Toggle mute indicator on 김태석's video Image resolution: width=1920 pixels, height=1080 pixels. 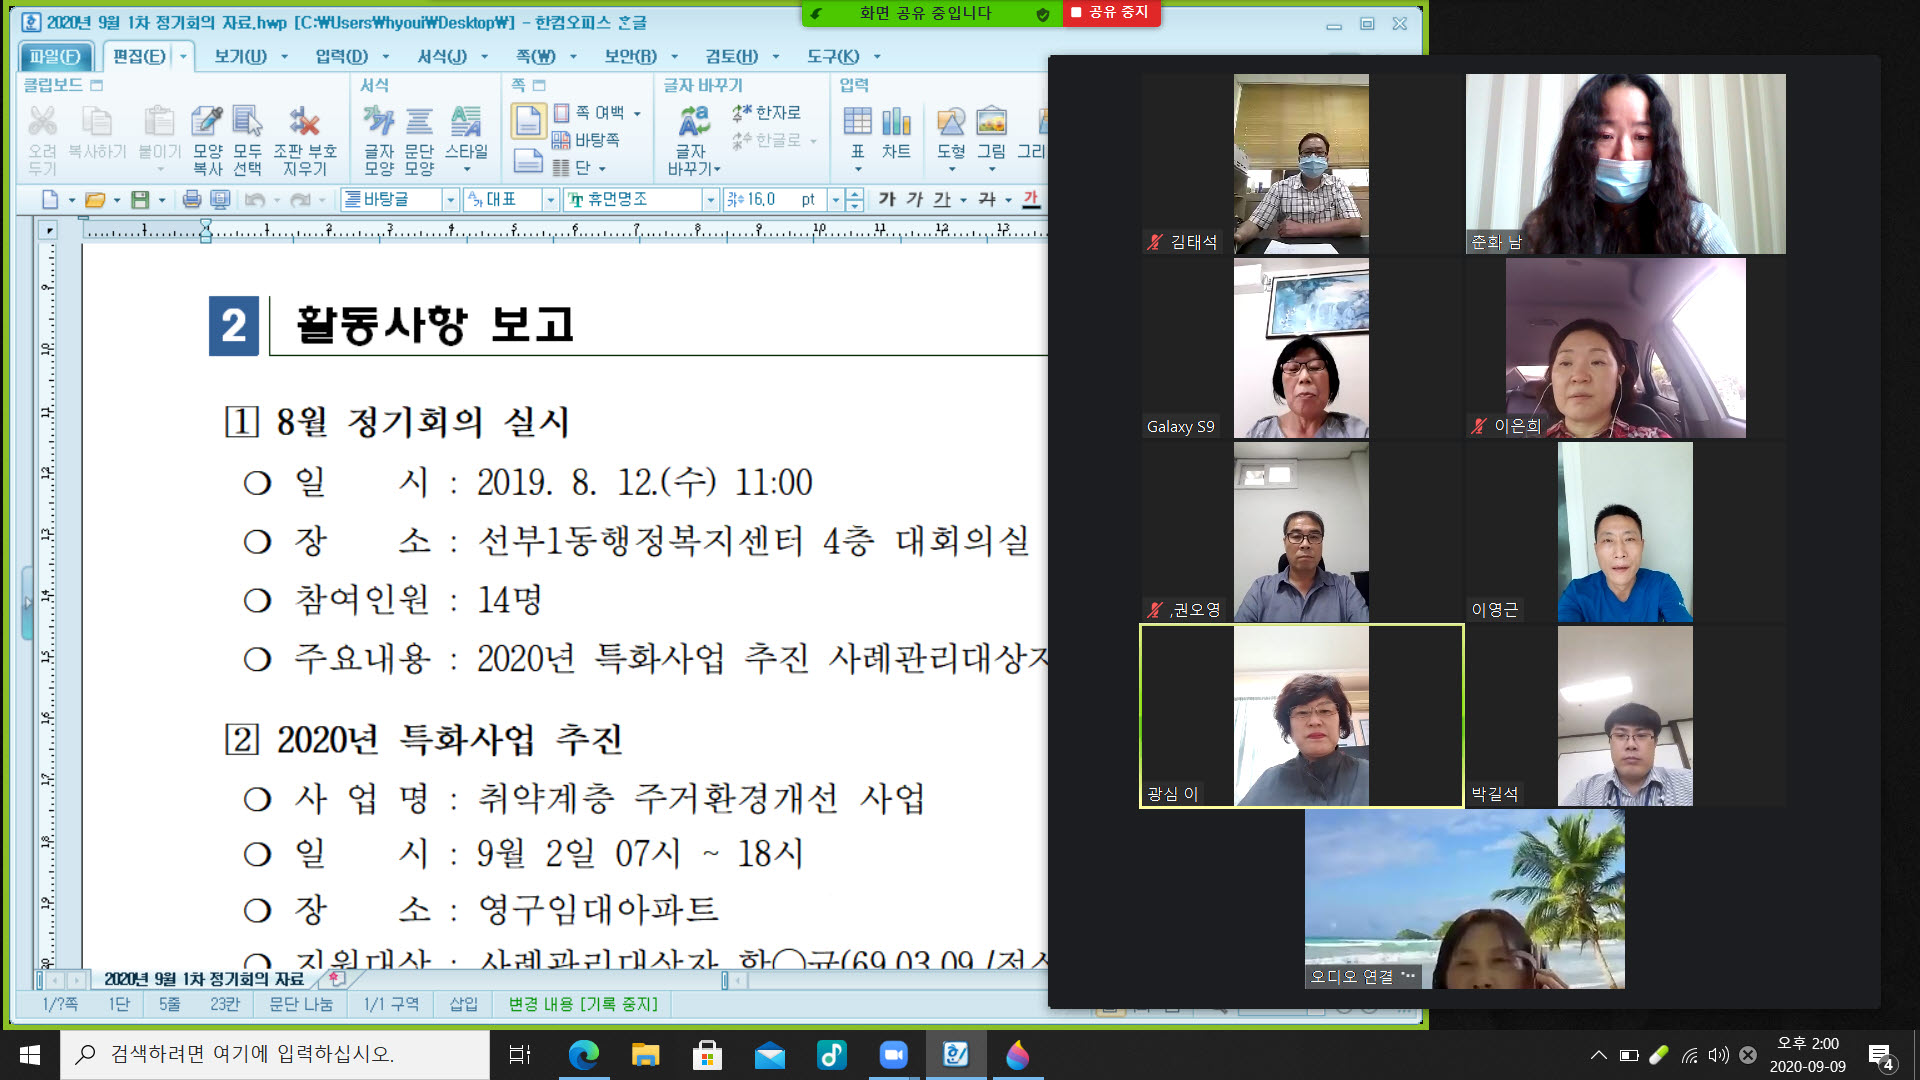tap(1152, 240)
